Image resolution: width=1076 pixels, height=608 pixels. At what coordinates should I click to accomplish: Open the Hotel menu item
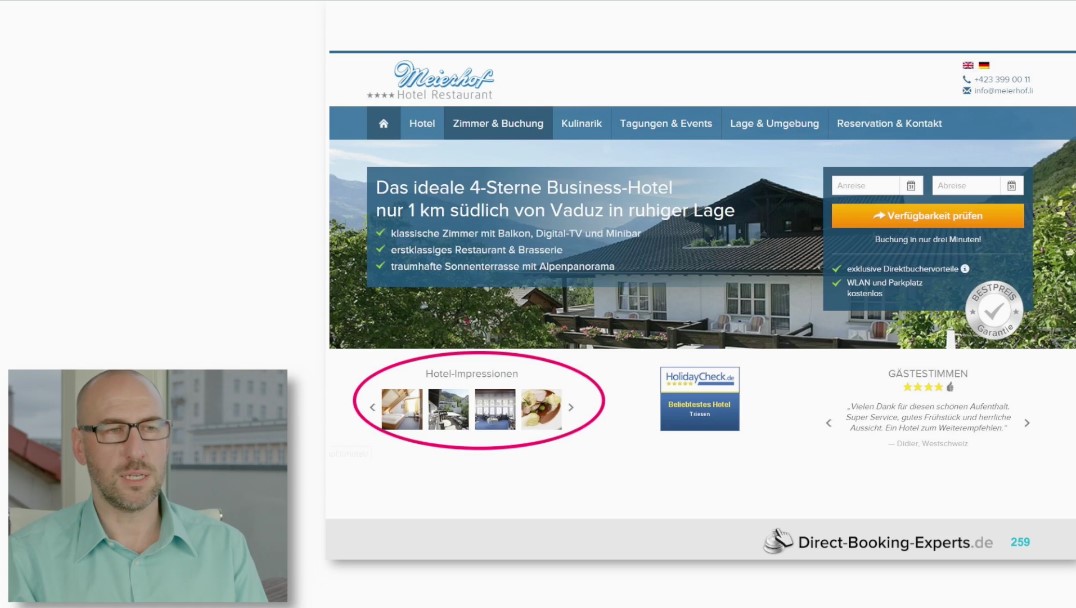(x=422, y=124)
